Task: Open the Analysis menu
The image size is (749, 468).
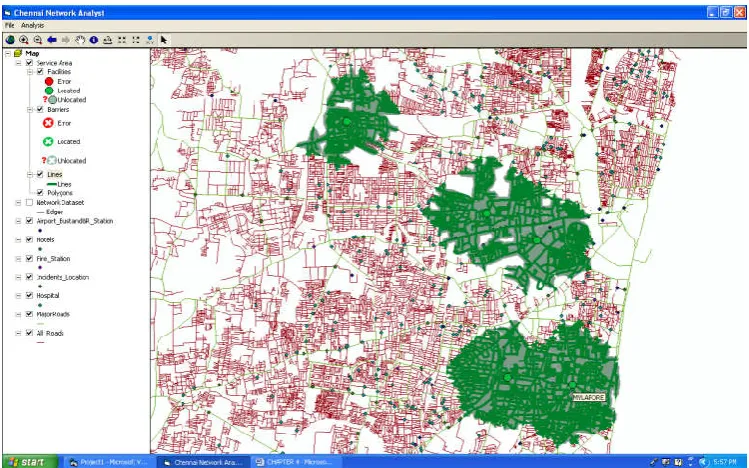Action: pyautogui.click(x=32, y=25)
